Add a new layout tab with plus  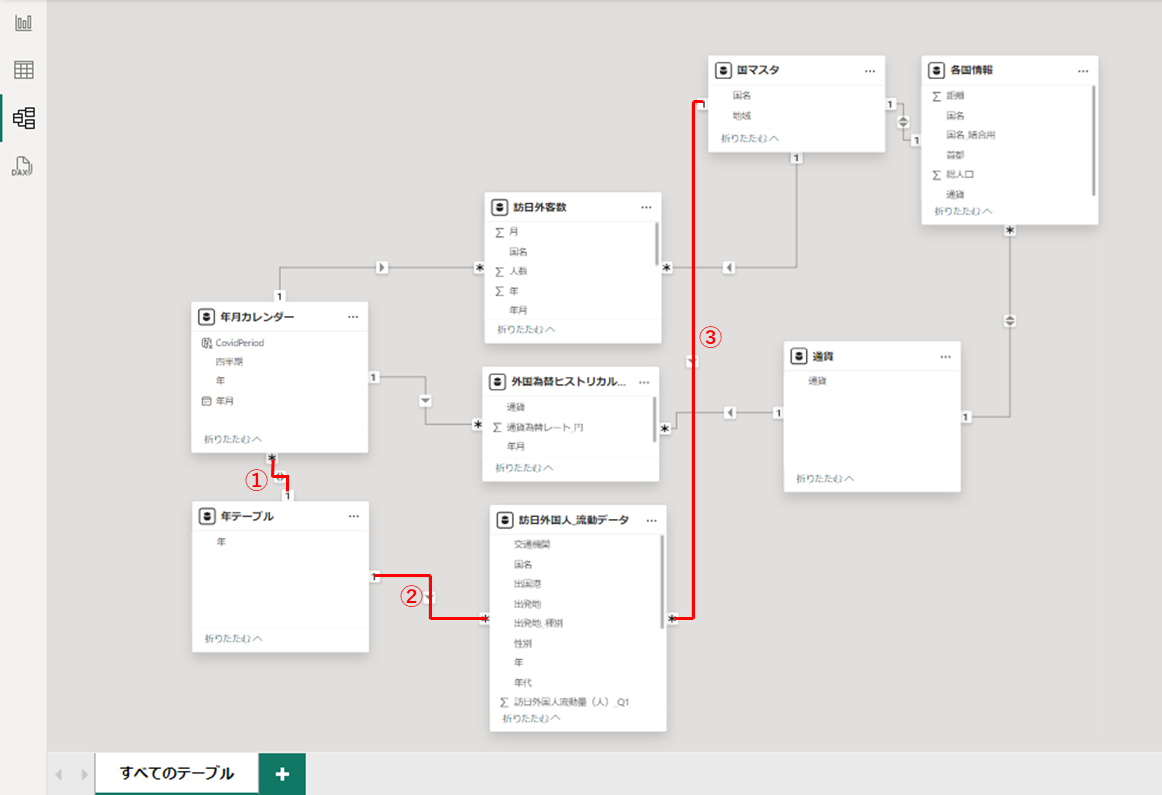[282, 774]
